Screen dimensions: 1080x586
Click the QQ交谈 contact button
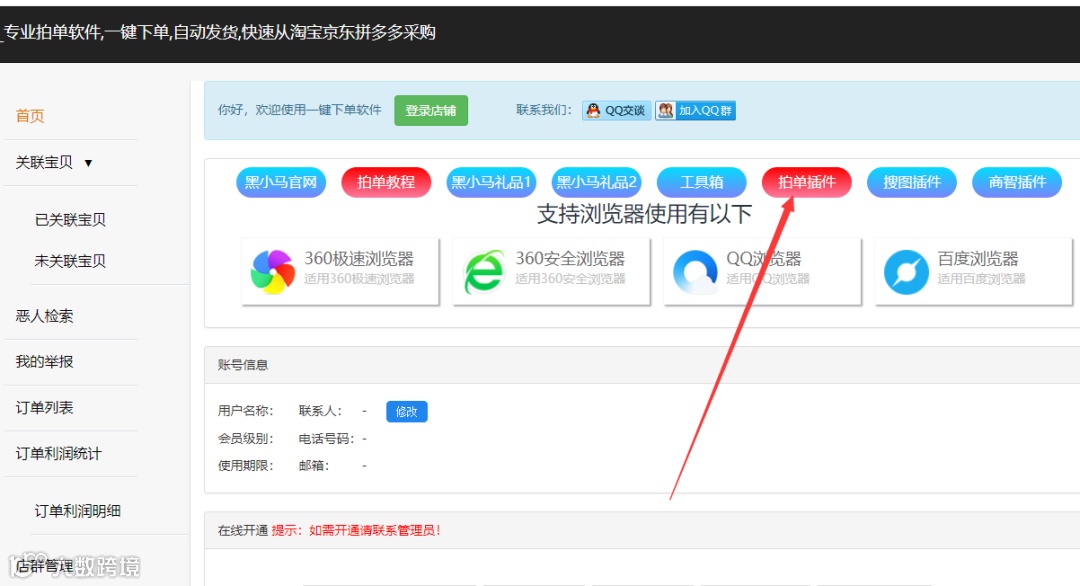(616, 110)
